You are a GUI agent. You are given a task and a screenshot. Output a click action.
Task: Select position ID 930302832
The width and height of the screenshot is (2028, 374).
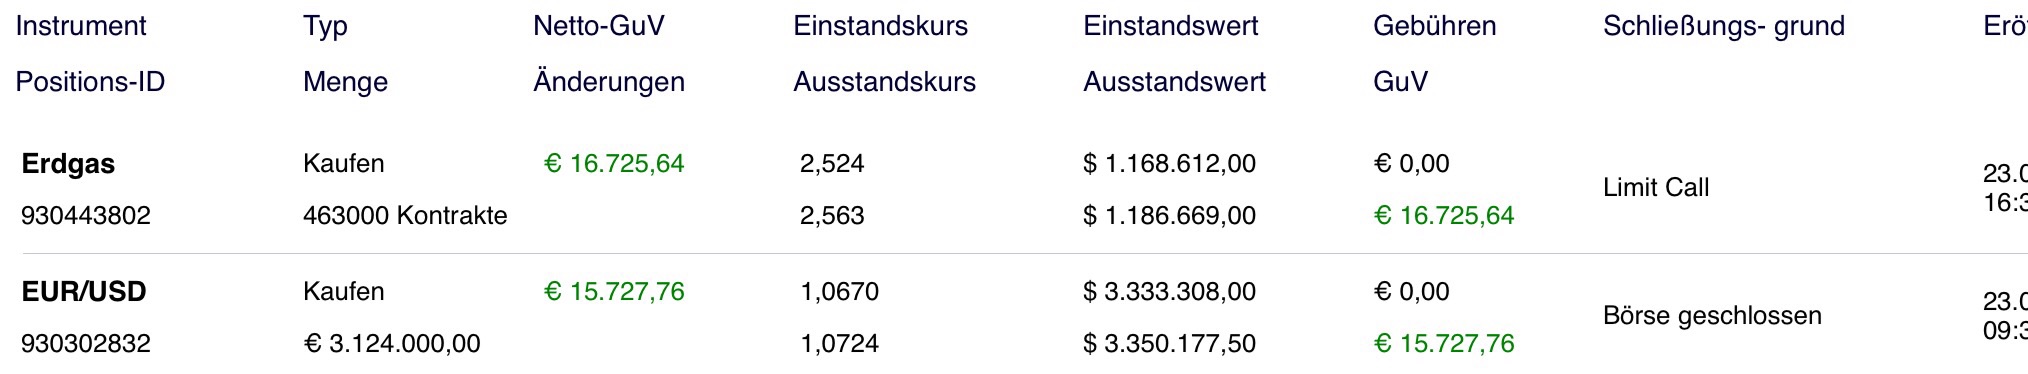pos(86,344)
